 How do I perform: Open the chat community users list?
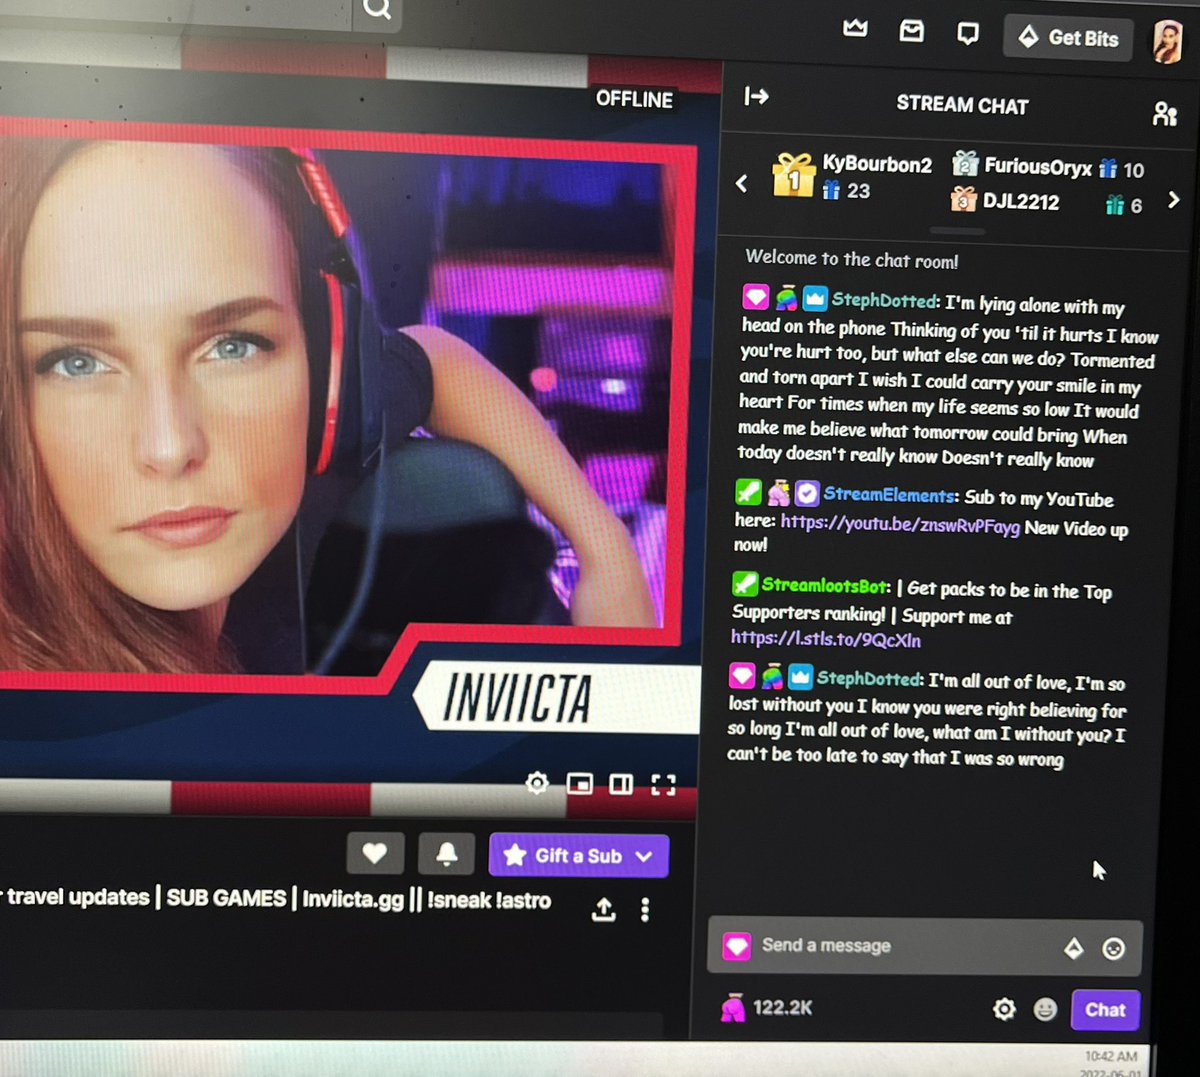click(1165, 113)
